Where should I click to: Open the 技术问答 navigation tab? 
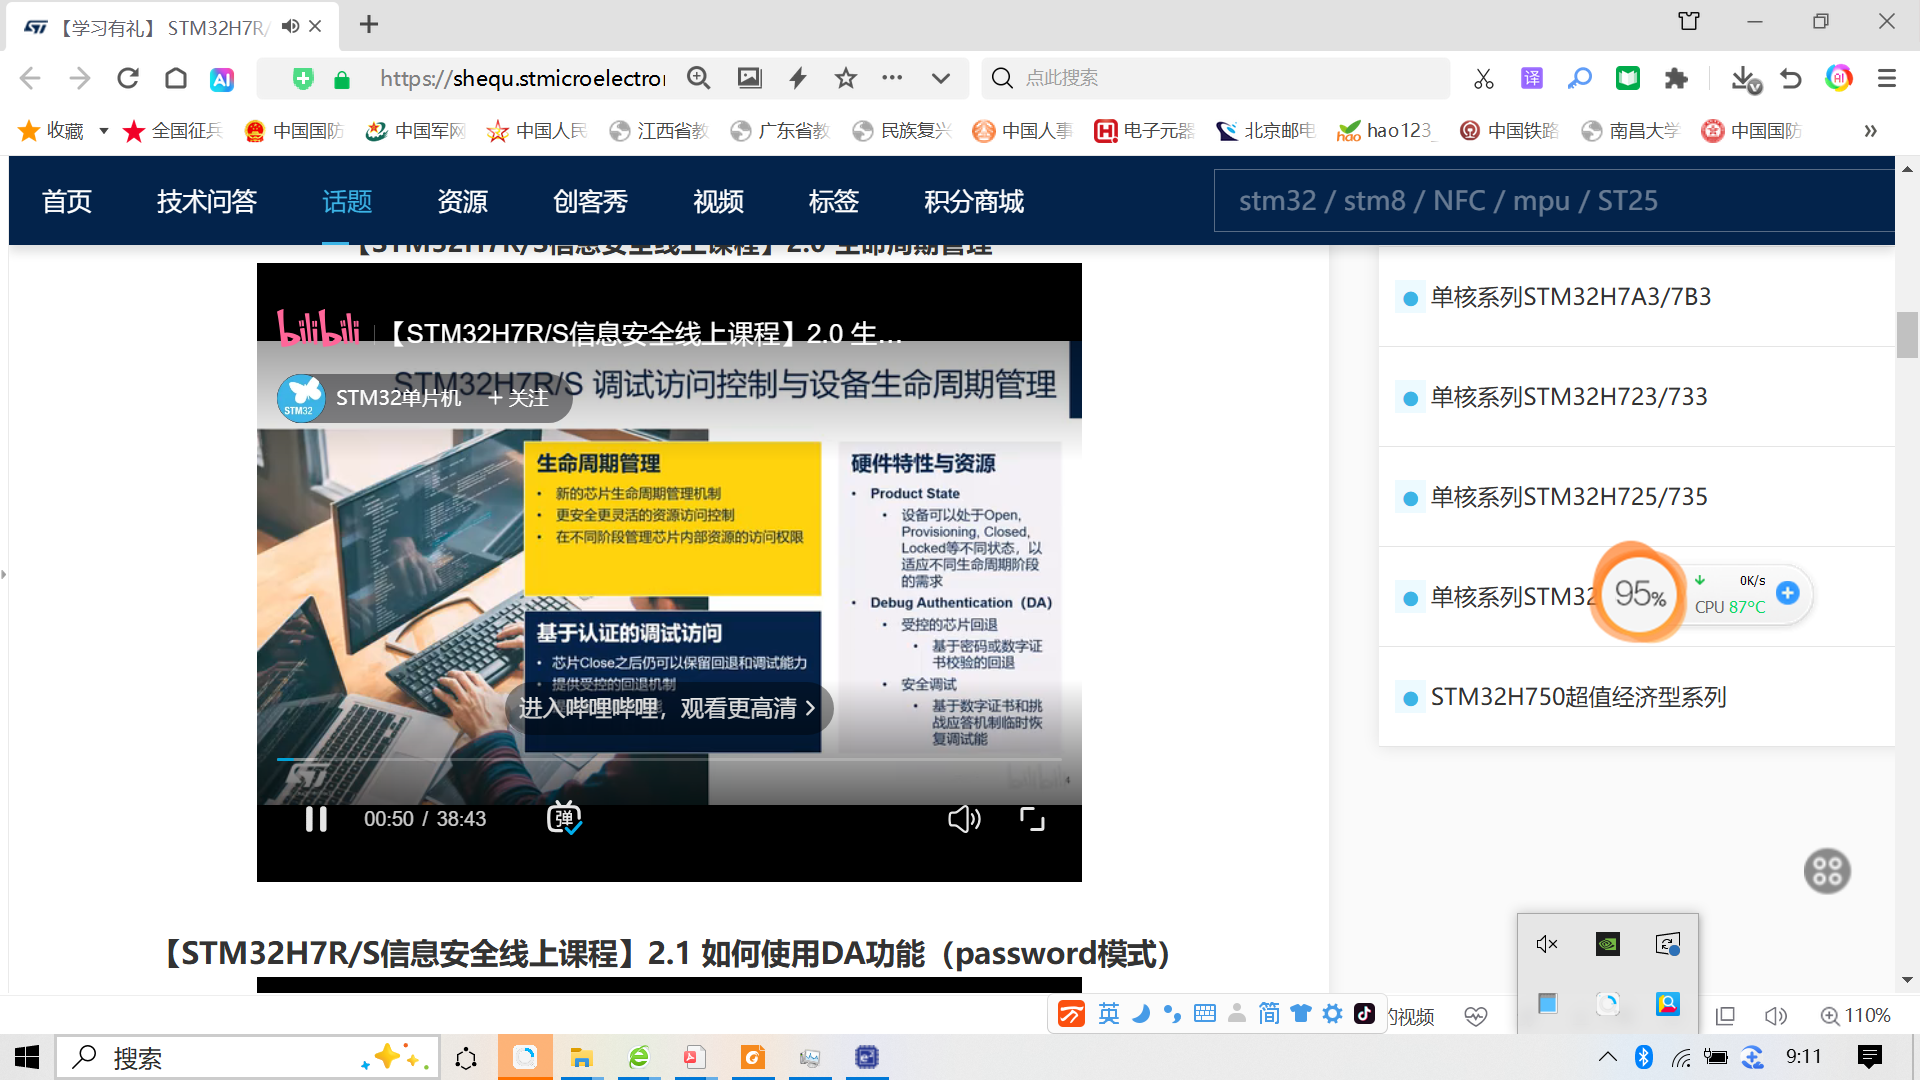click(x=207, y=201)
